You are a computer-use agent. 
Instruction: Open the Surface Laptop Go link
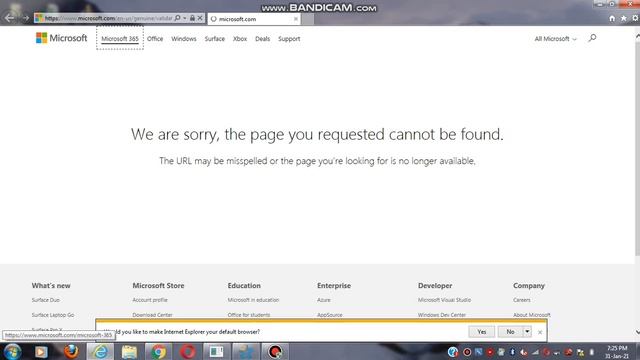click(x=53, y=315)
